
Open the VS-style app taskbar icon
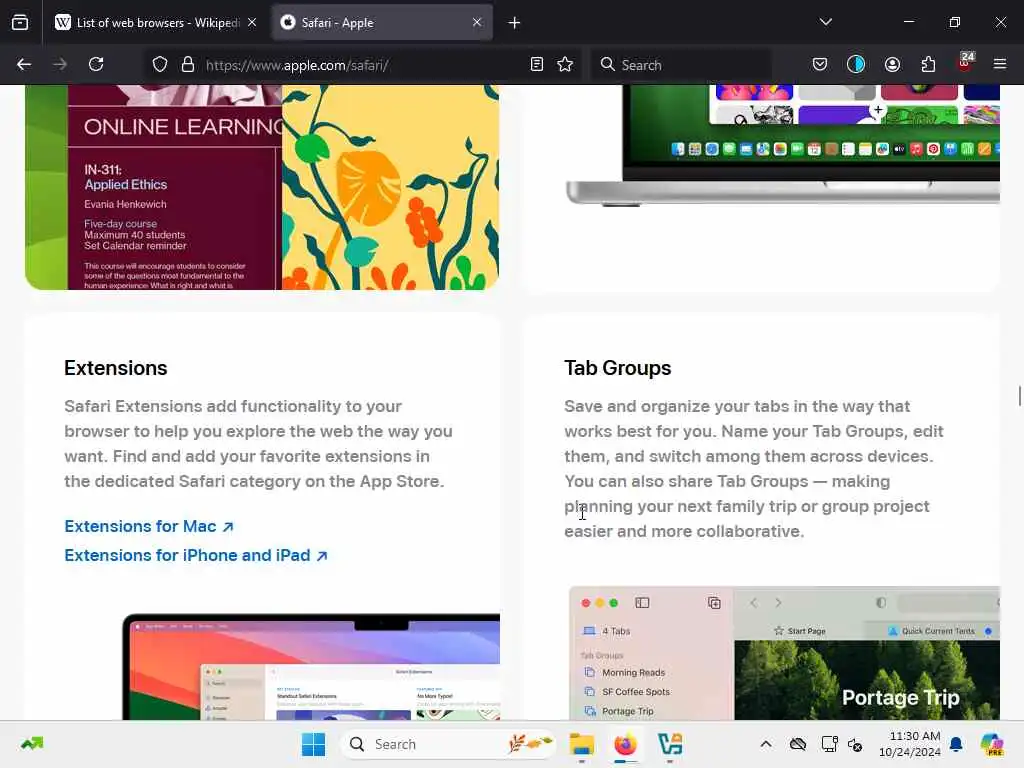670,744
